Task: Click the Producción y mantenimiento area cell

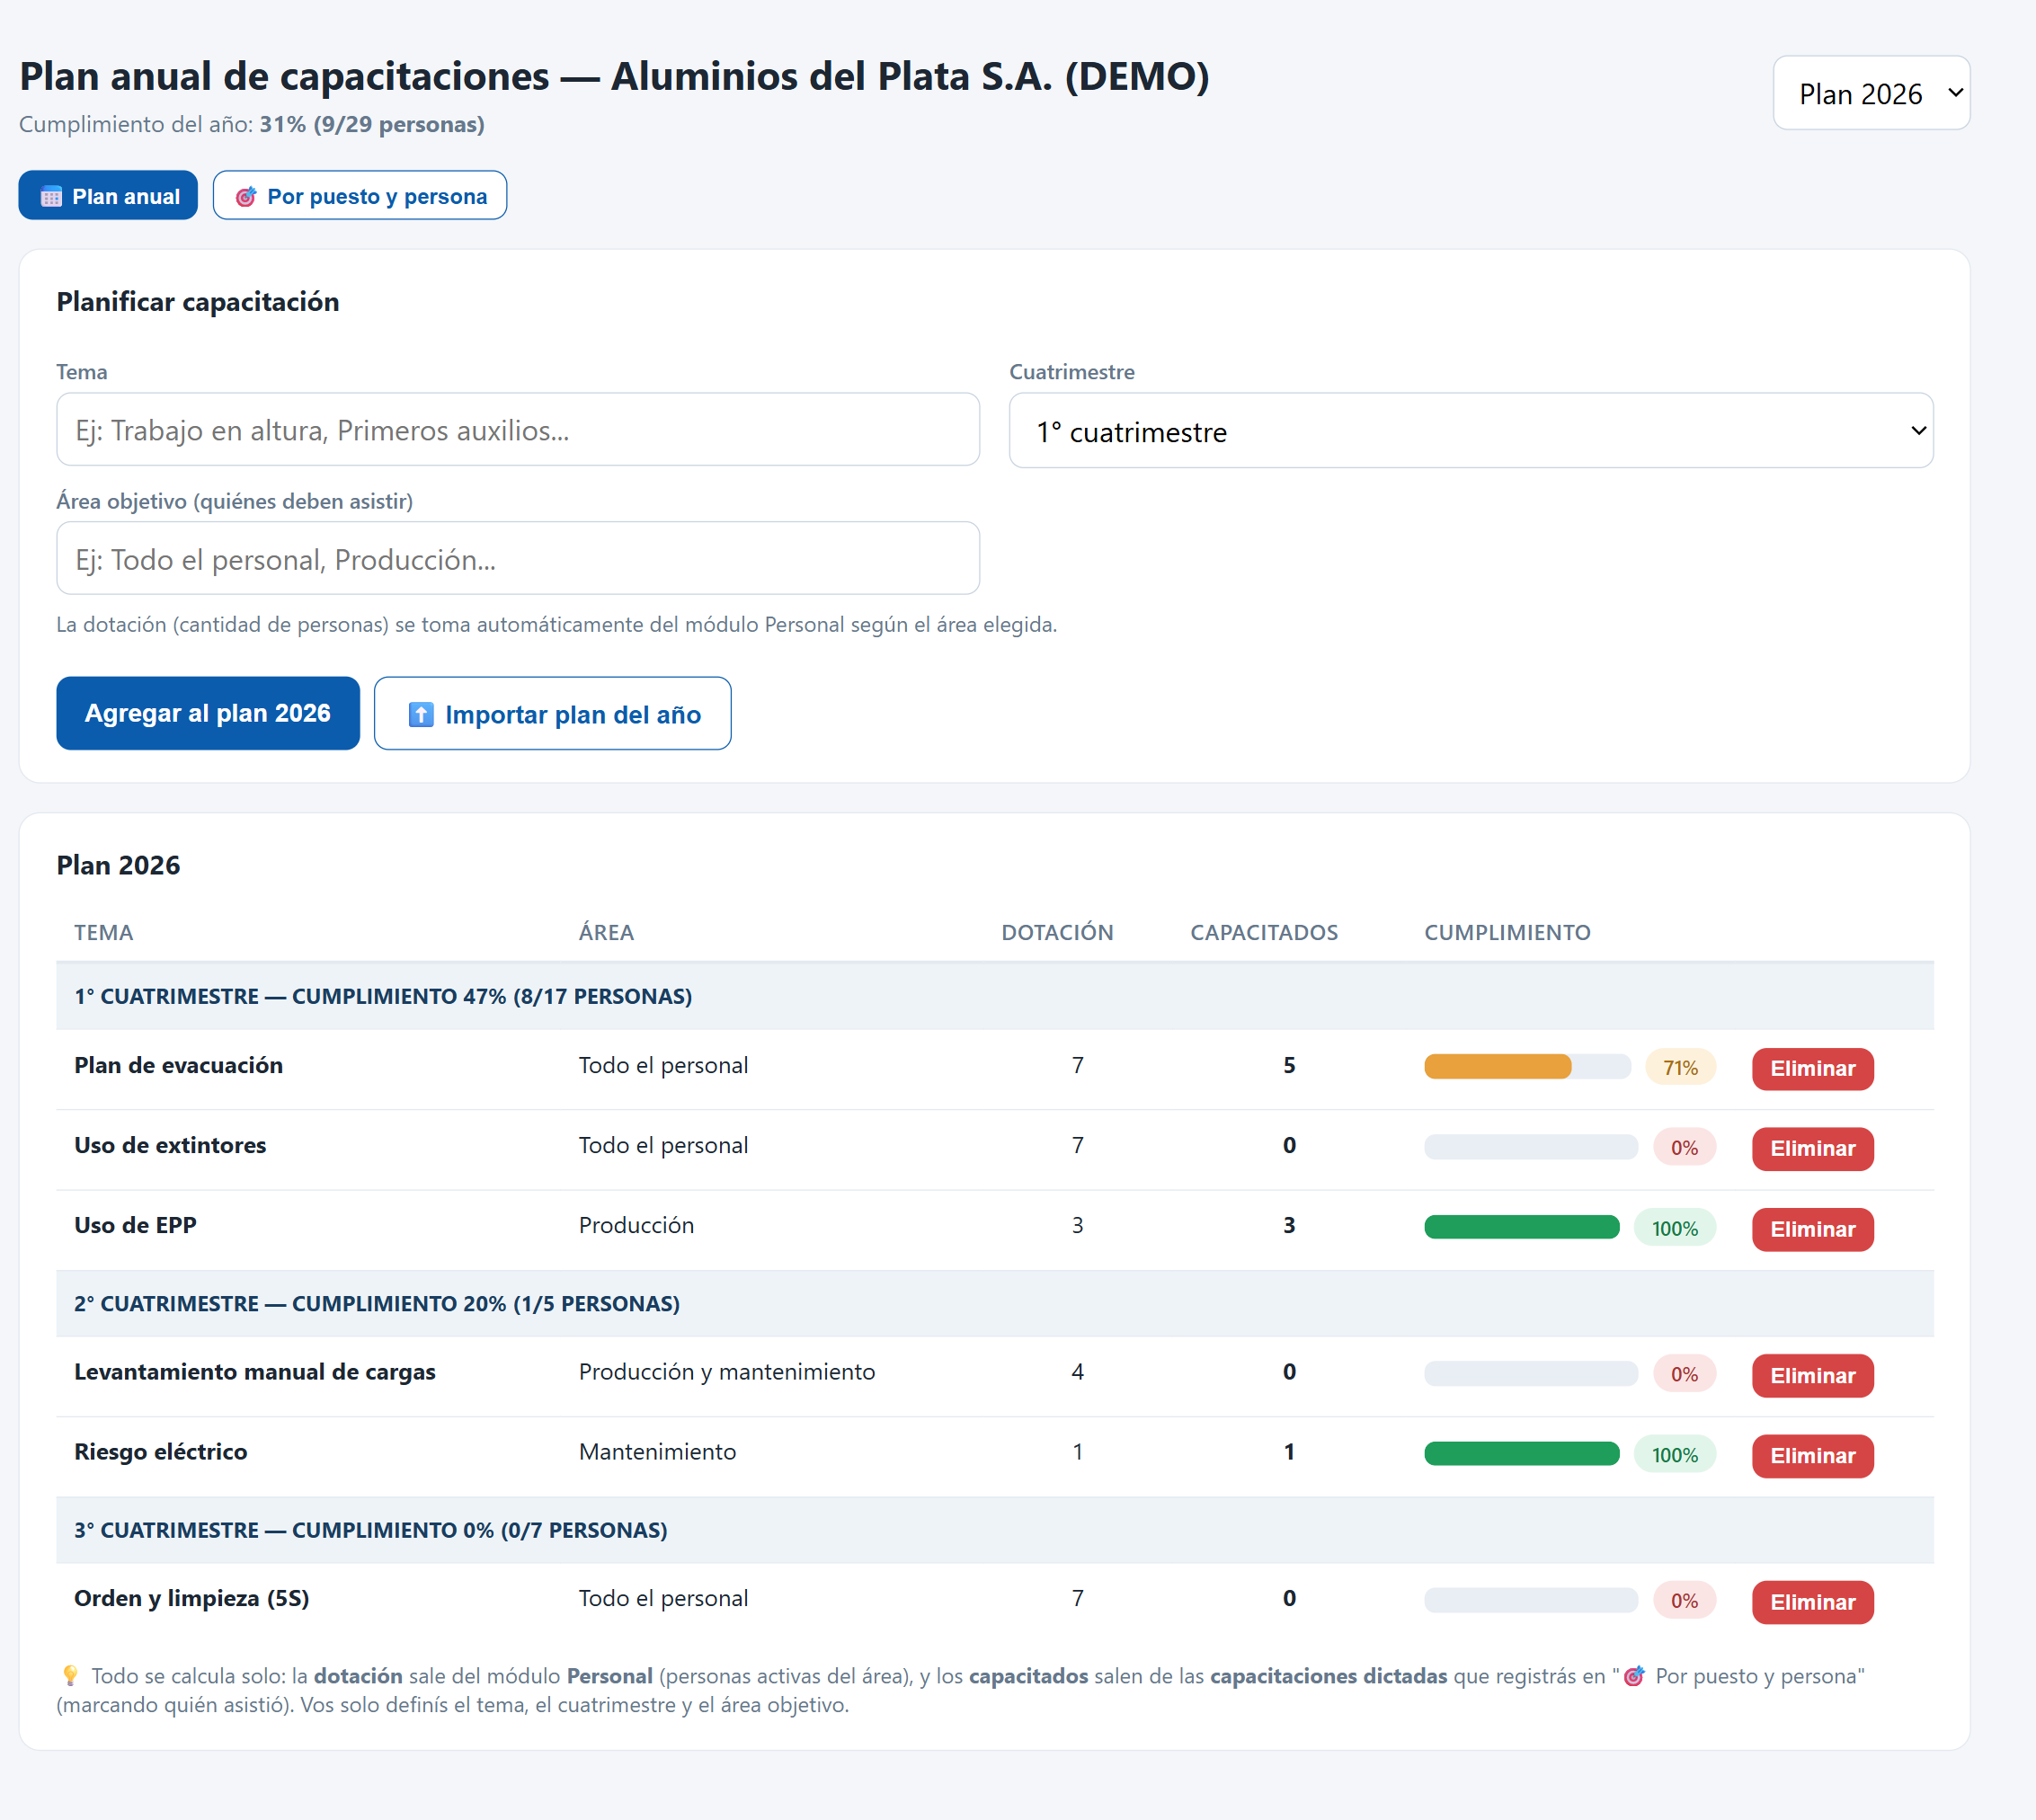Action: pyautogui.click(x=727, y=1373)
